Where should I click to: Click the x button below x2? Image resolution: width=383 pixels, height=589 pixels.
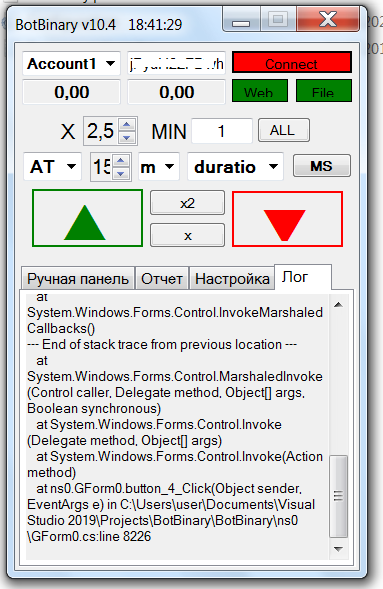click(x=187, y=236)
